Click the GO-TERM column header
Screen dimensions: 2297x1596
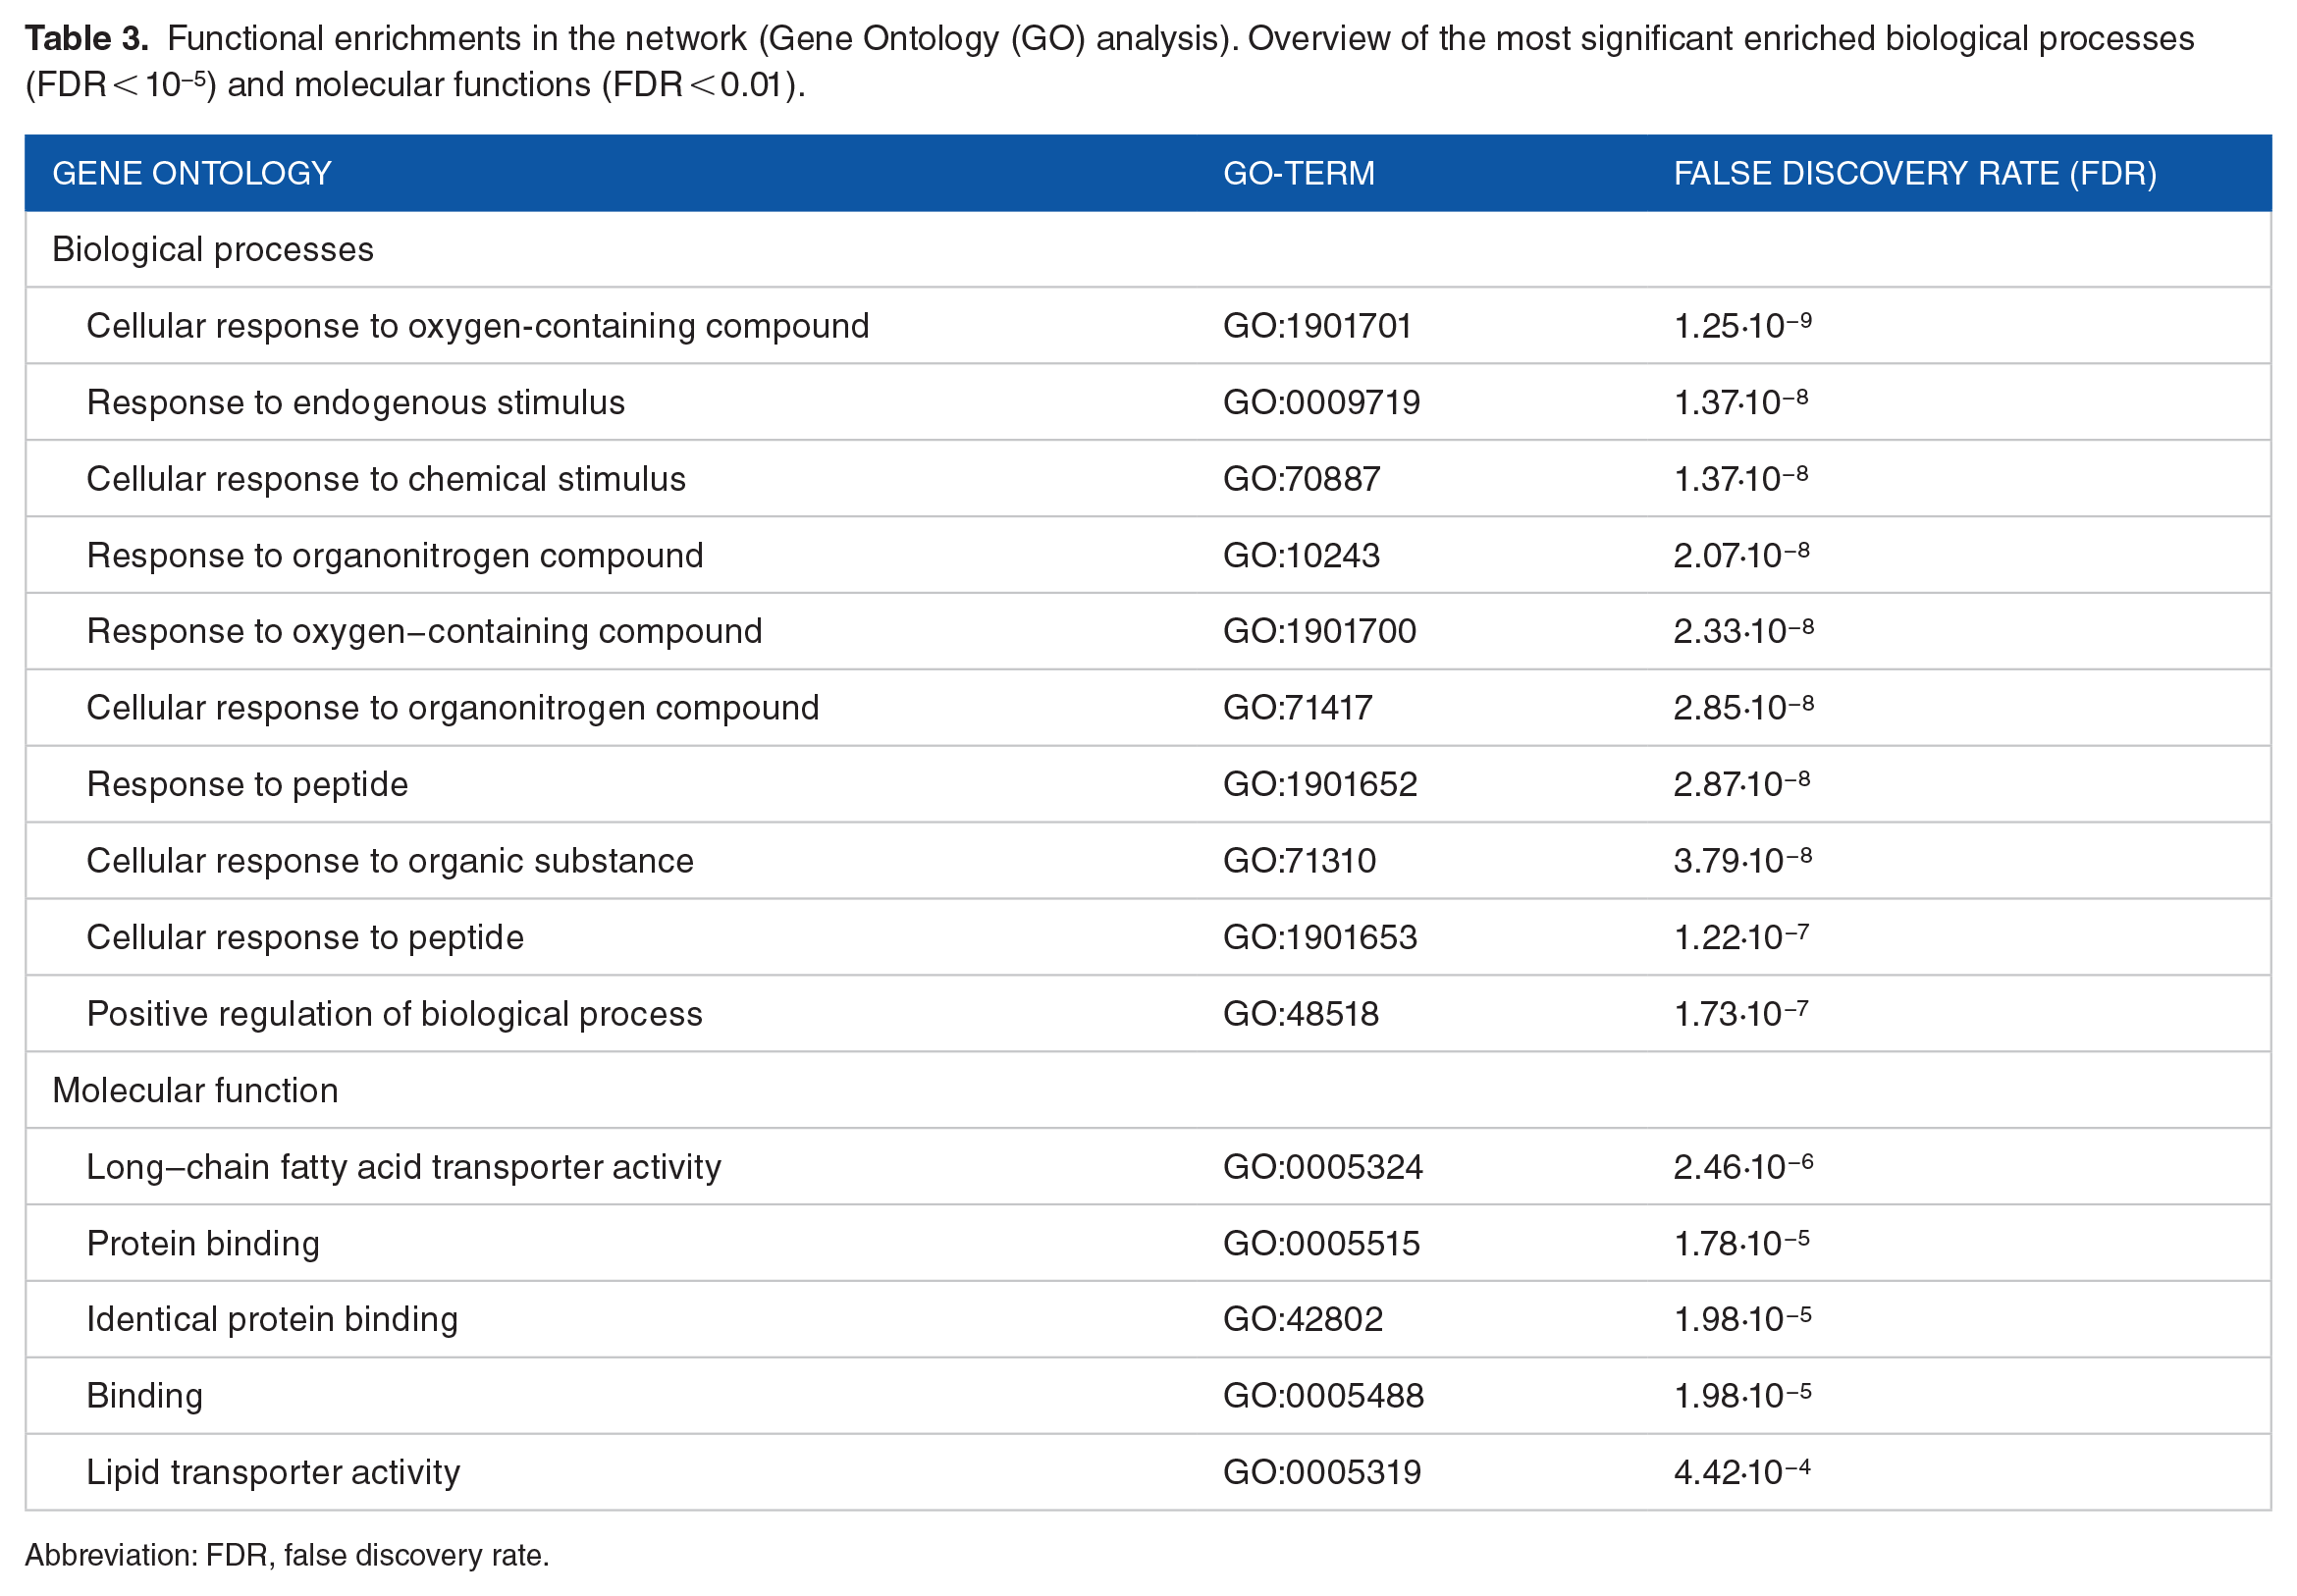pos(1297,173)
